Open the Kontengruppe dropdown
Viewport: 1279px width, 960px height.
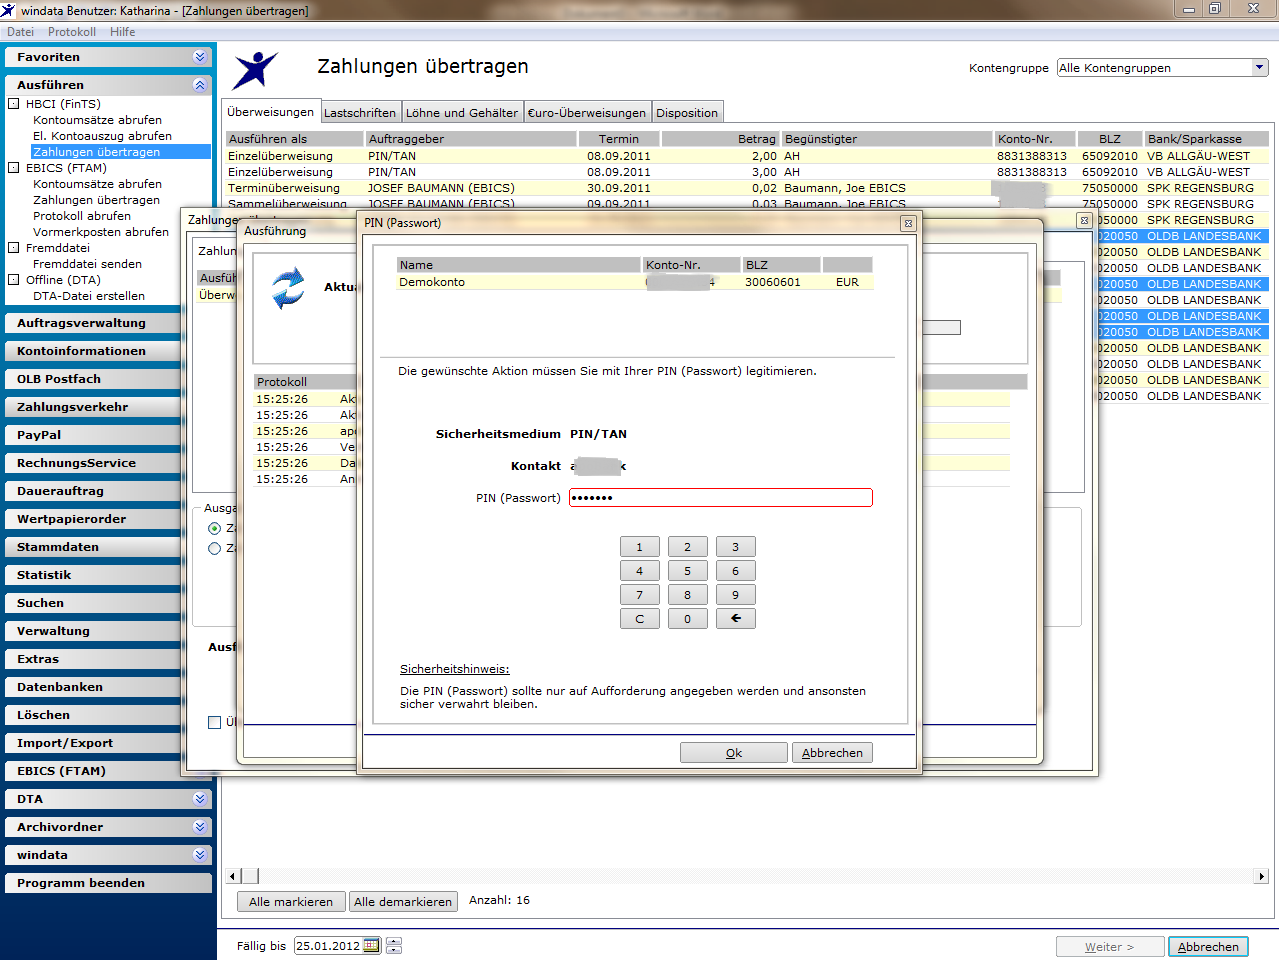(1260, 68)
